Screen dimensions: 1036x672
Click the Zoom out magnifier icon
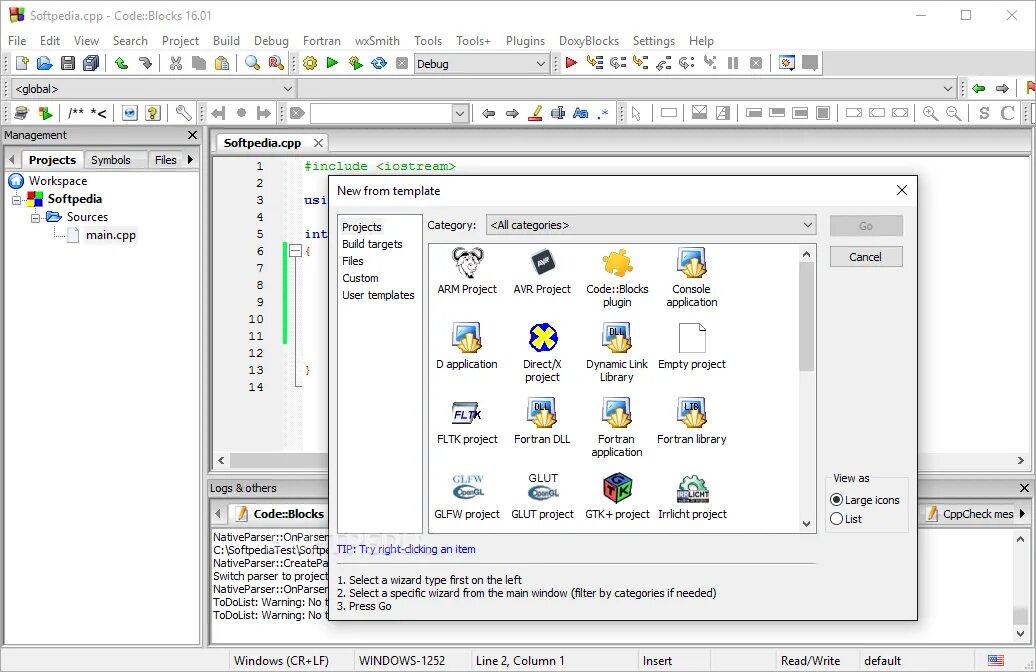(x=953, y=113)
